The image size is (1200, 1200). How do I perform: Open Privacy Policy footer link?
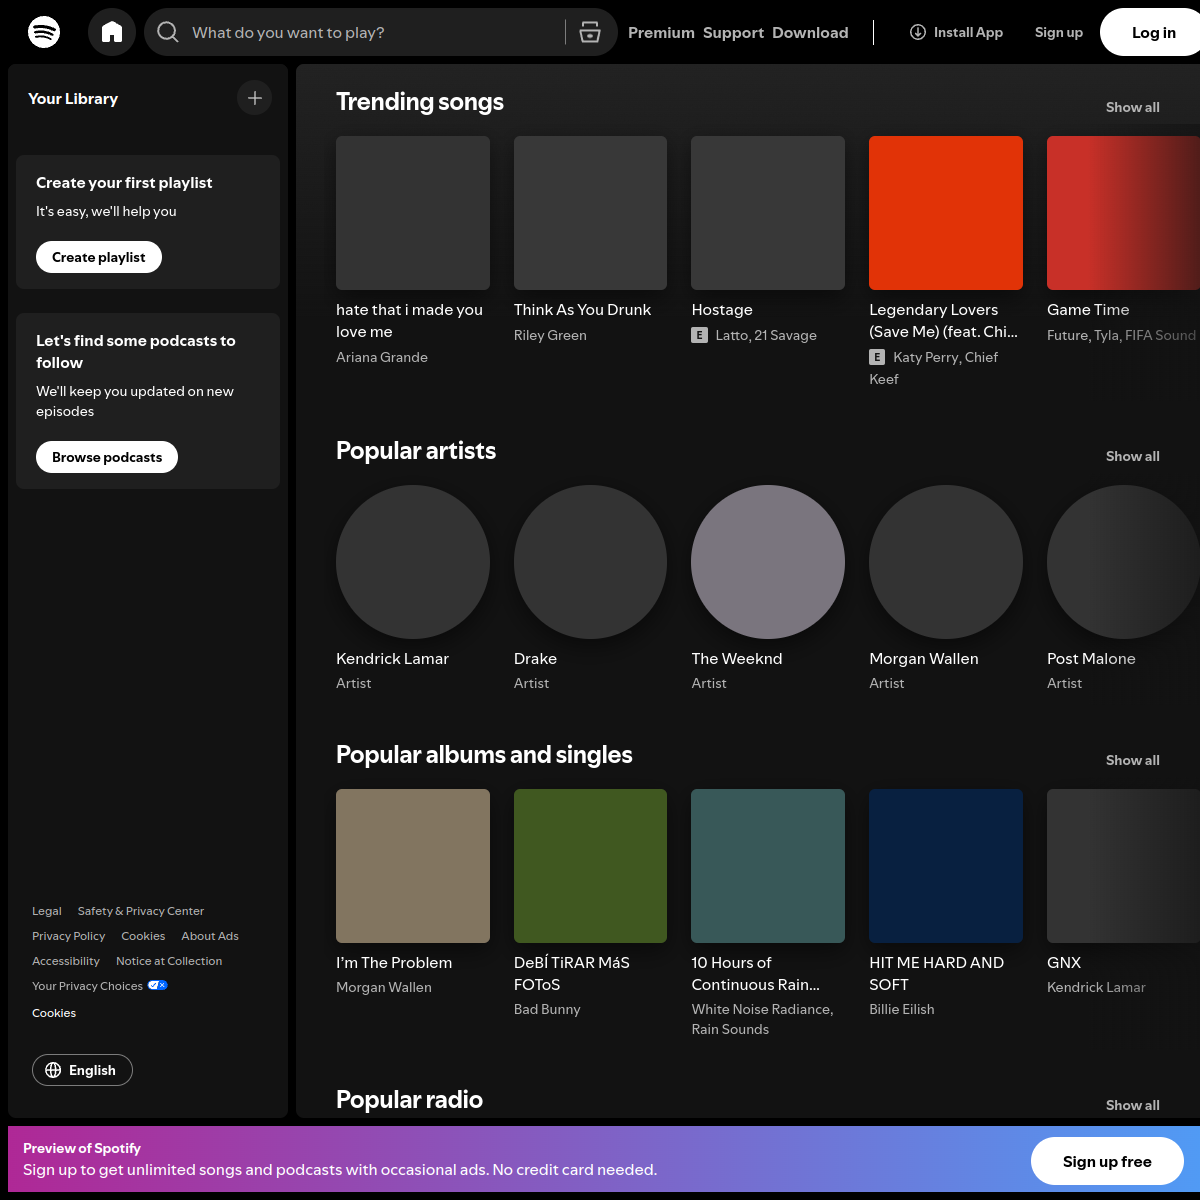pos(68,936)
